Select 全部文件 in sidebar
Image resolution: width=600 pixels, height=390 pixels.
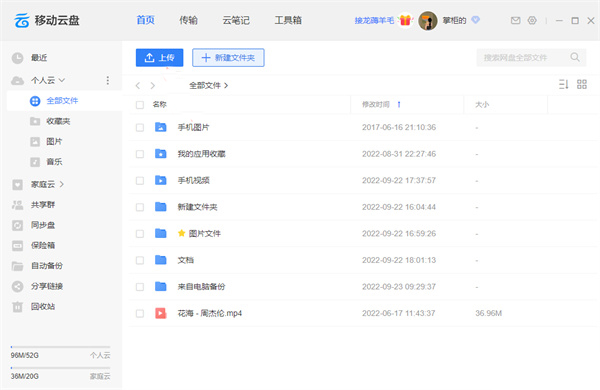pyautogui.click(x=64, y=101)
